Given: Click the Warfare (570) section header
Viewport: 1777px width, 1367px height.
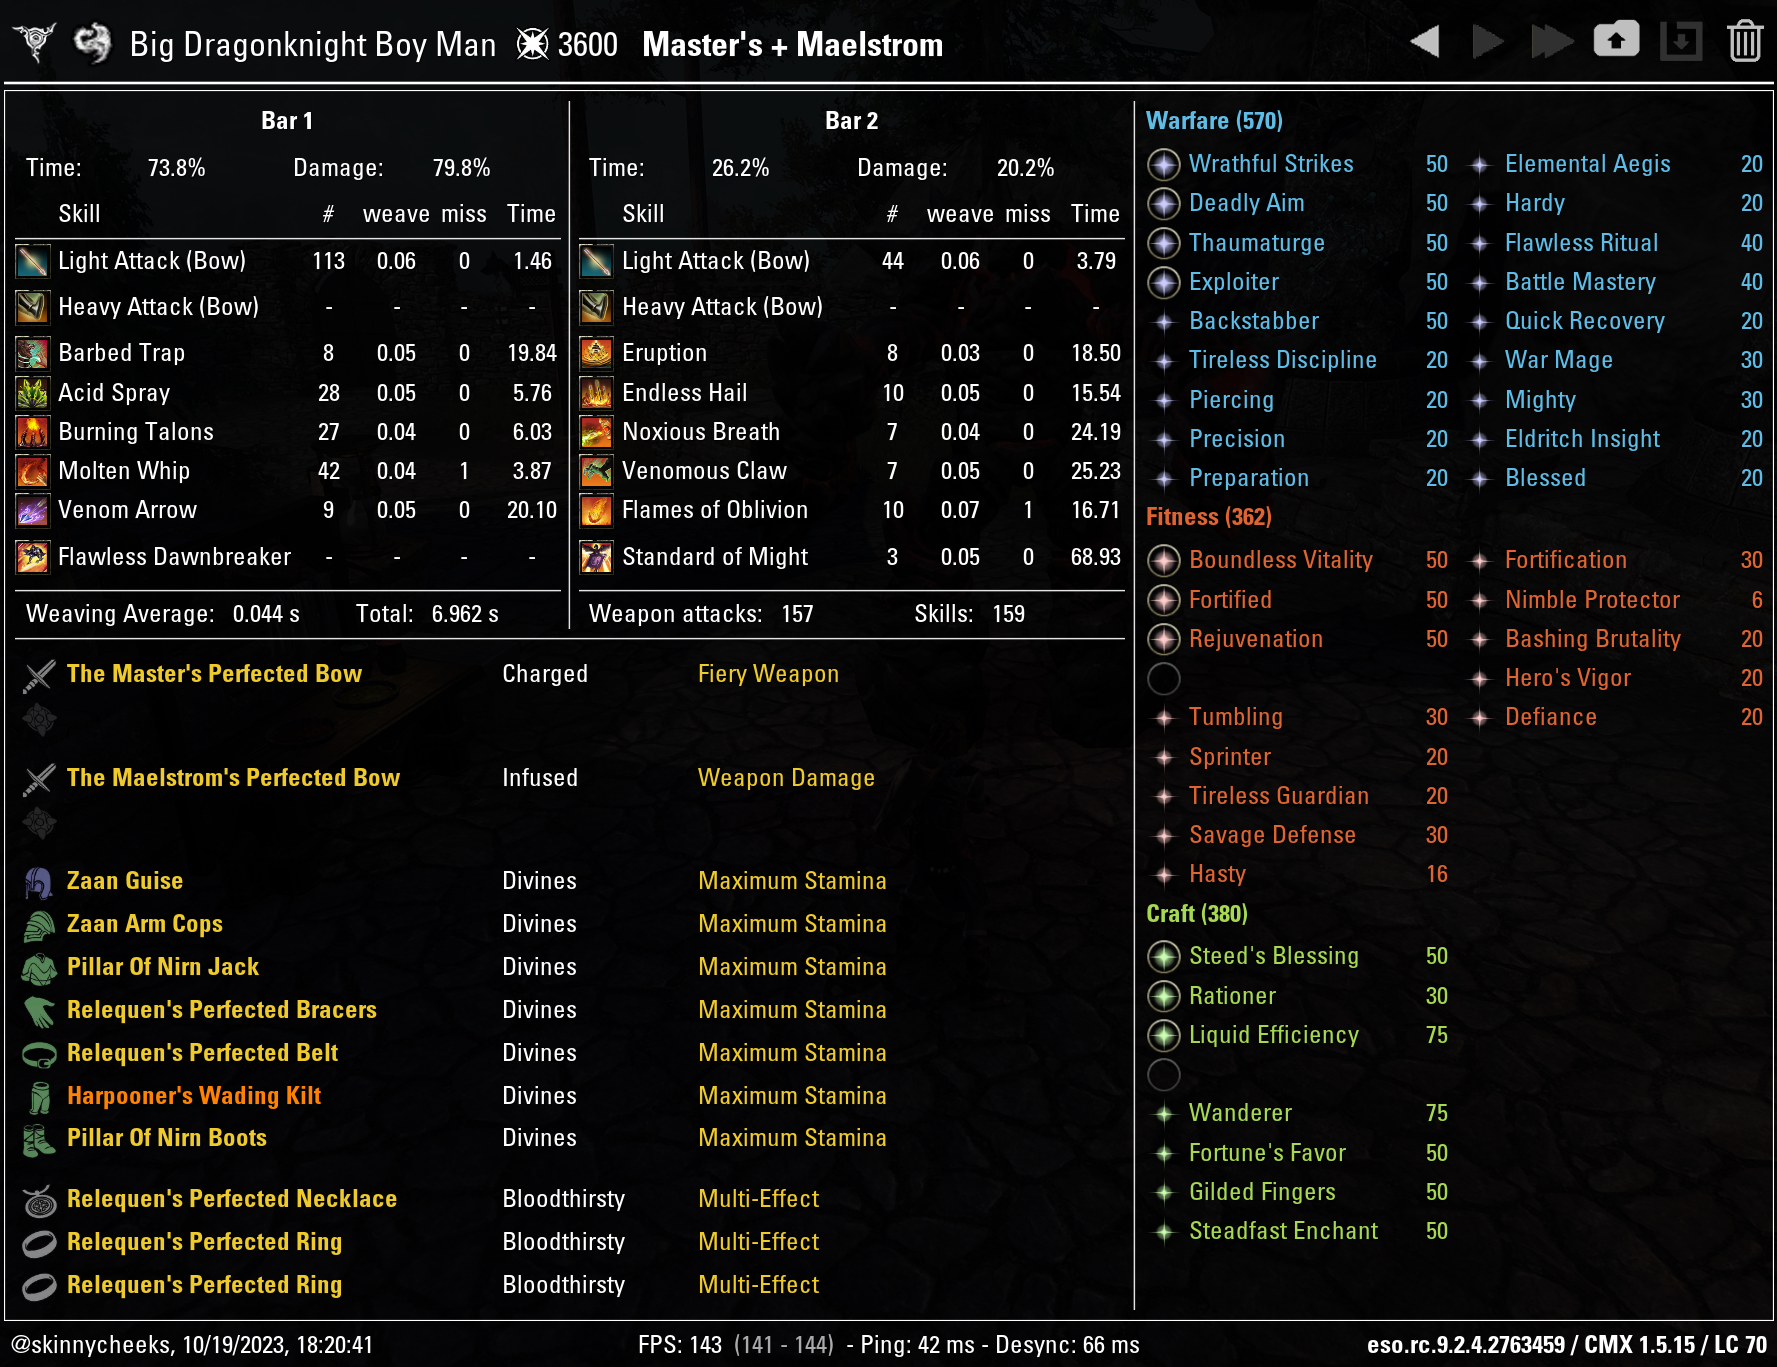Looking at the screenshot, I should 1214,121.
